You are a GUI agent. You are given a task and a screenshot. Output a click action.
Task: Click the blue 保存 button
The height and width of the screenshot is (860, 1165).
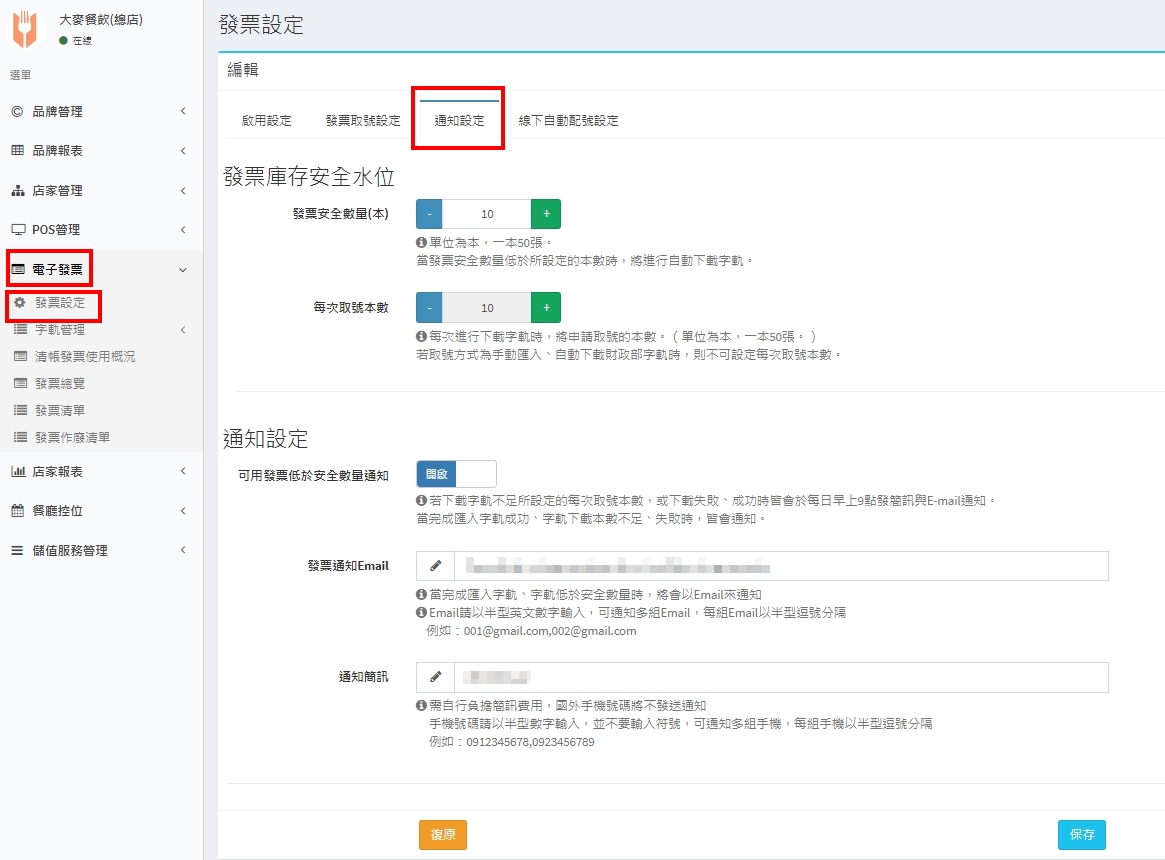click(1082, 834)
